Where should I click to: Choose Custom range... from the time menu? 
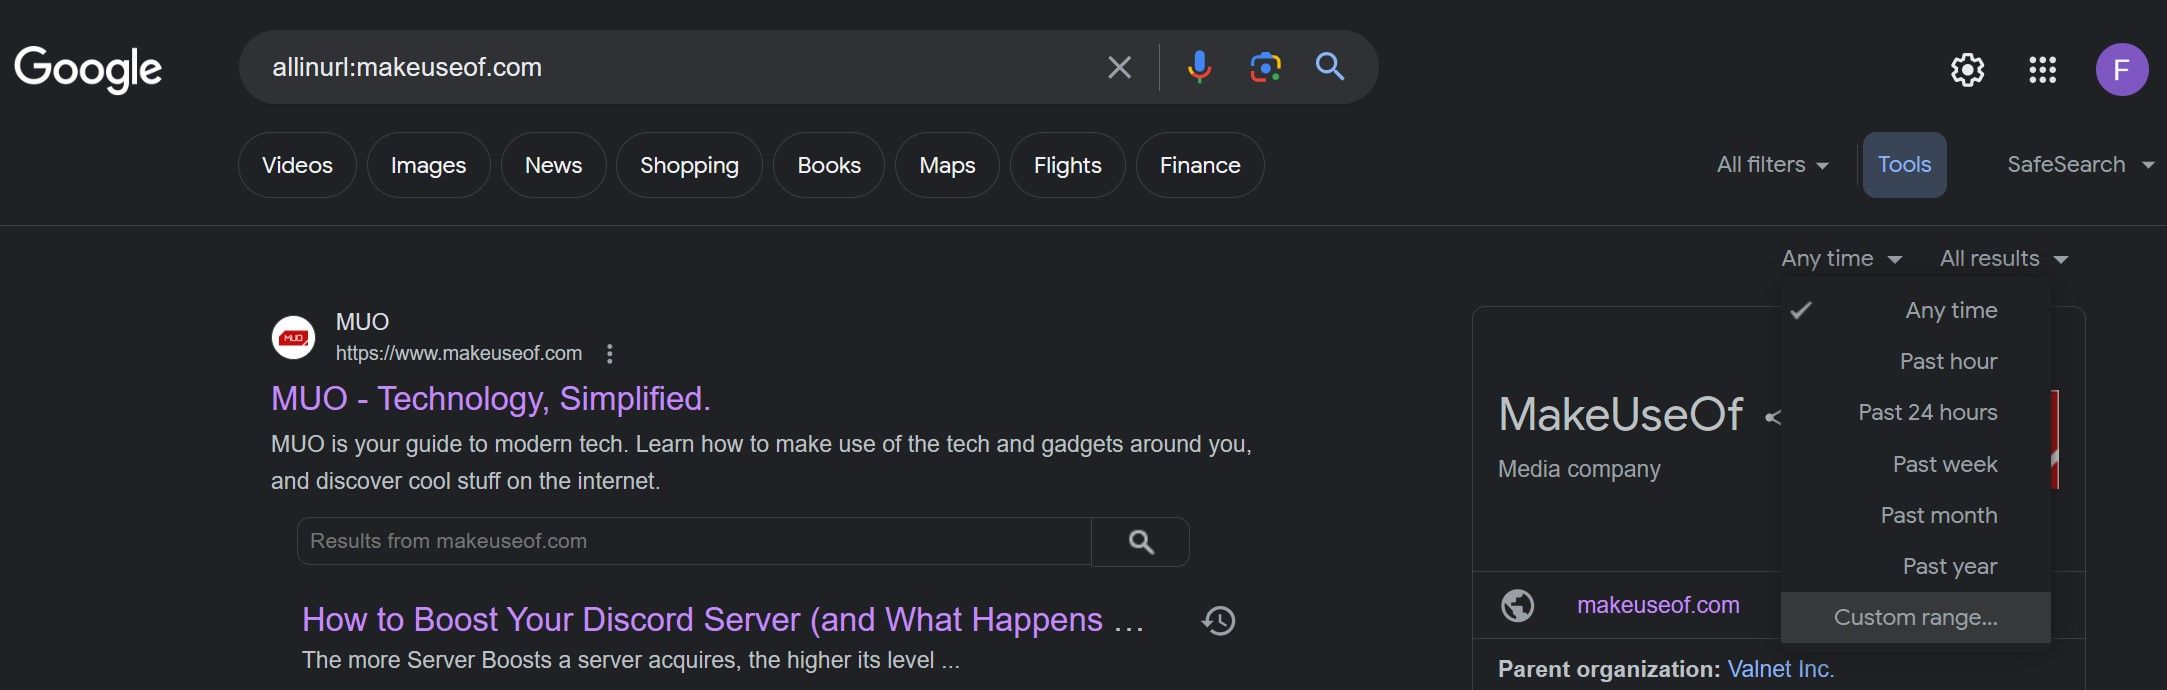pos(1915,618)
